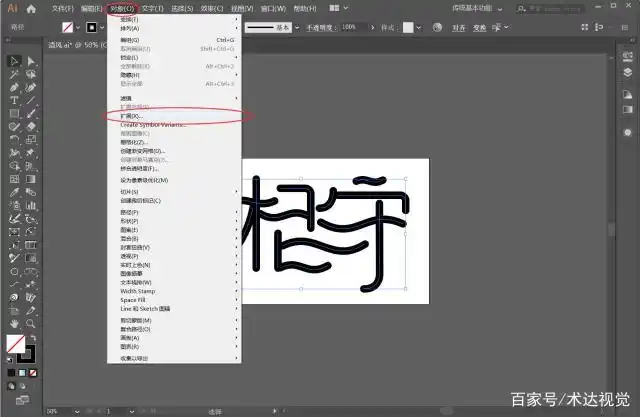640x417 pixels.
Task: Go to the Home screen icon
Action: click(31, 9)
